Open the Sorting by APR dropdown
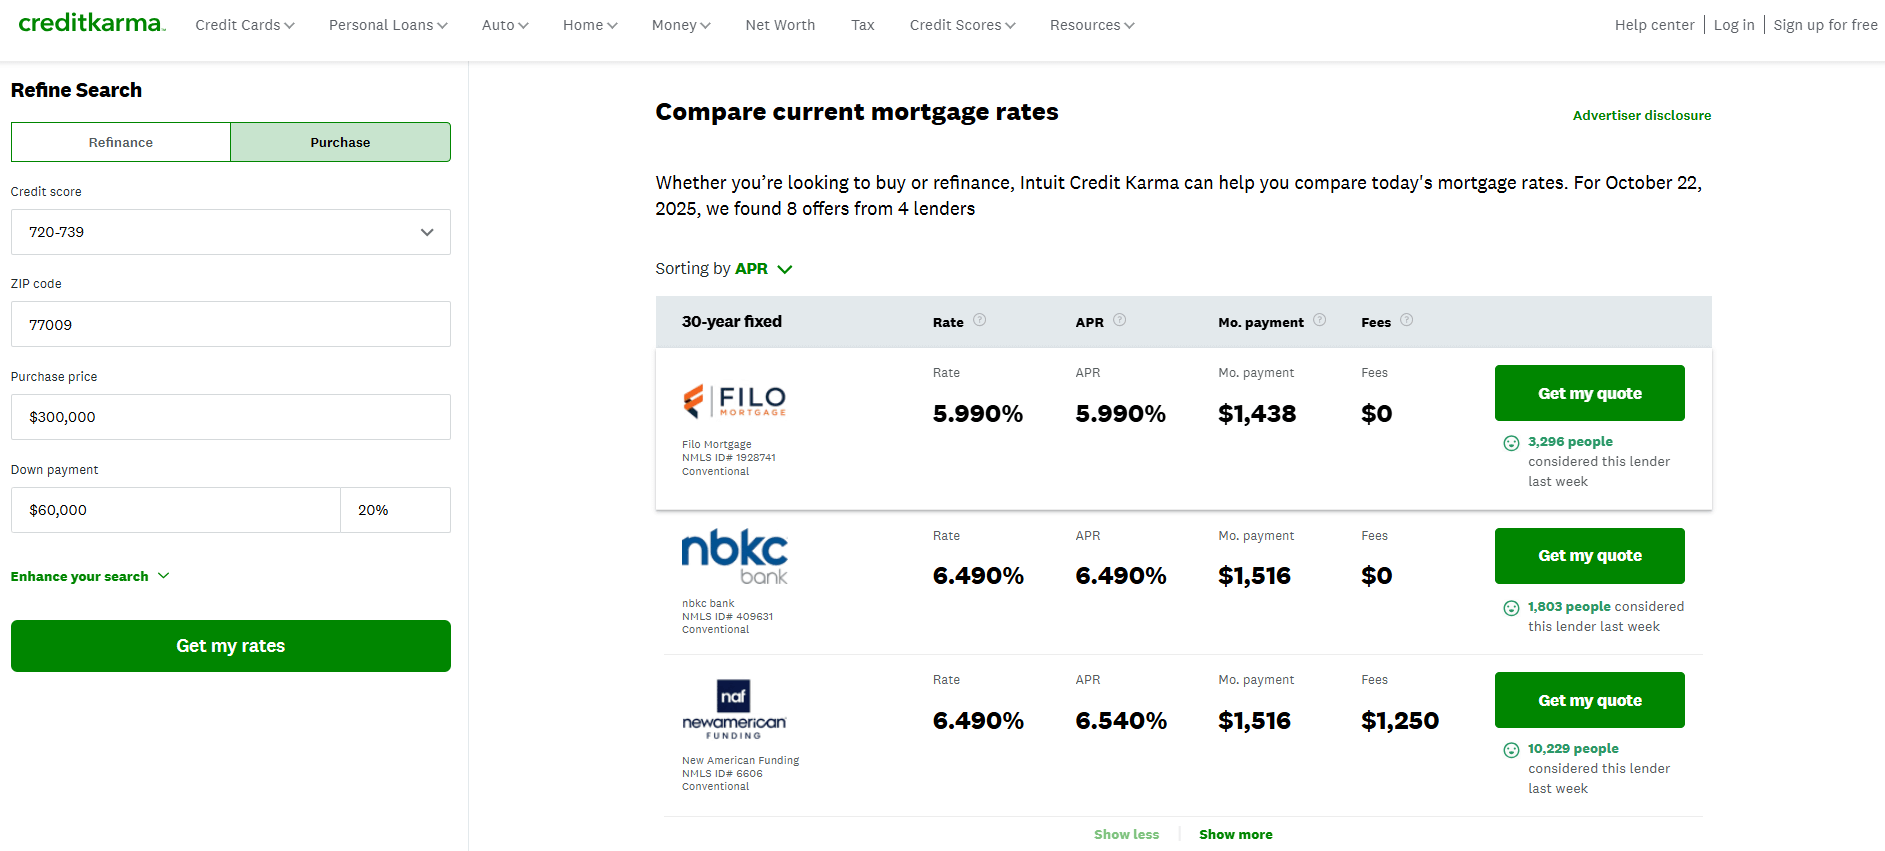This screenshot has height=851, width=1885. tap(763, 268)
